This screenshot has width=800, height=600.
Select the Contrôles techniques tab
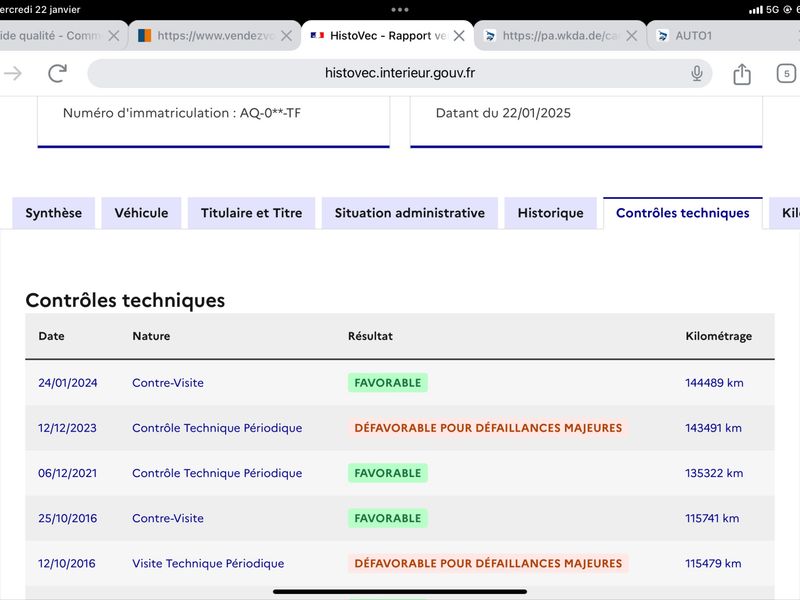683,213
